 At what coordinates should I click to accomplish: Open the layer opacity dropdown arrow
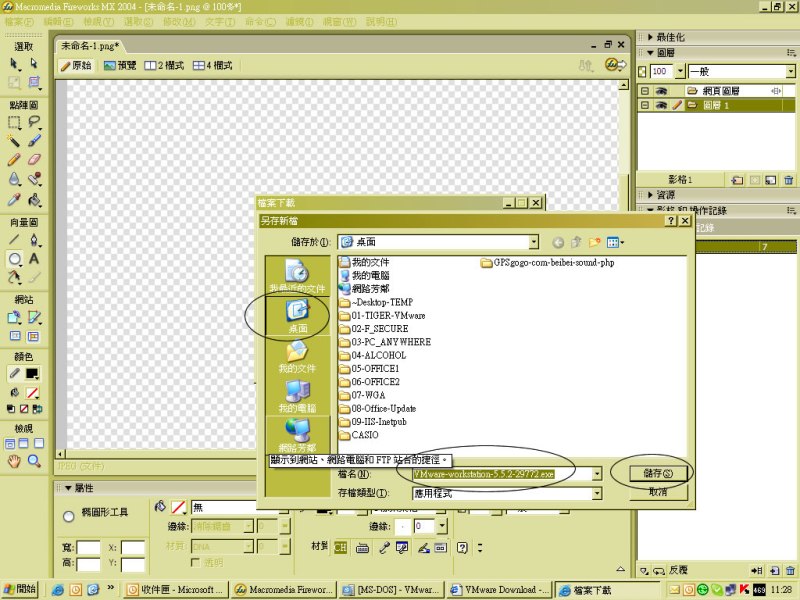coord(680,71)
